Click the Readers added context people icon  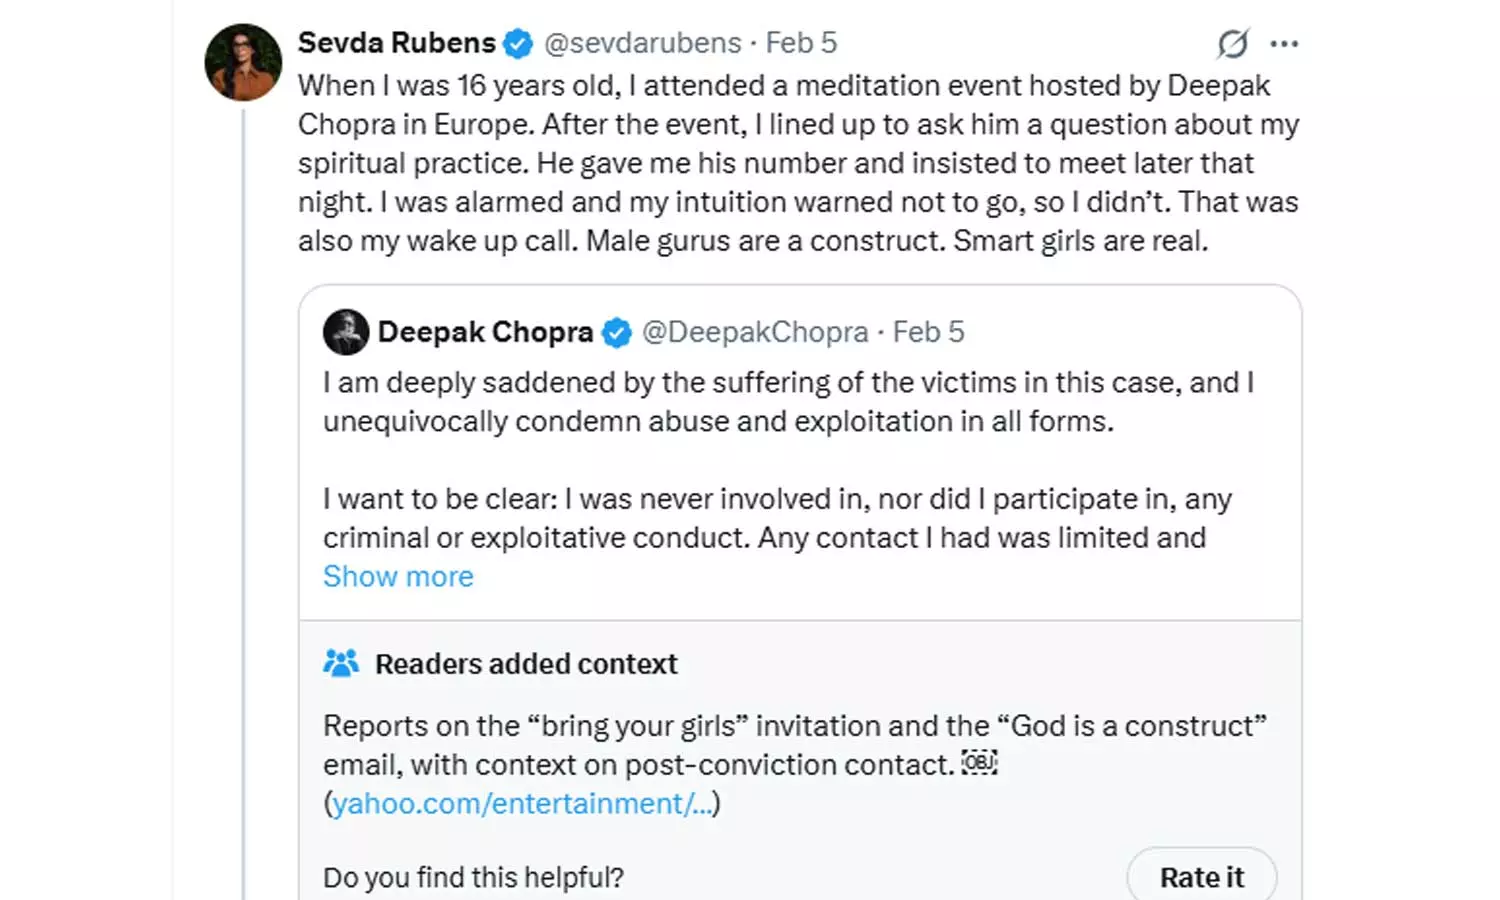coord(341,663)
